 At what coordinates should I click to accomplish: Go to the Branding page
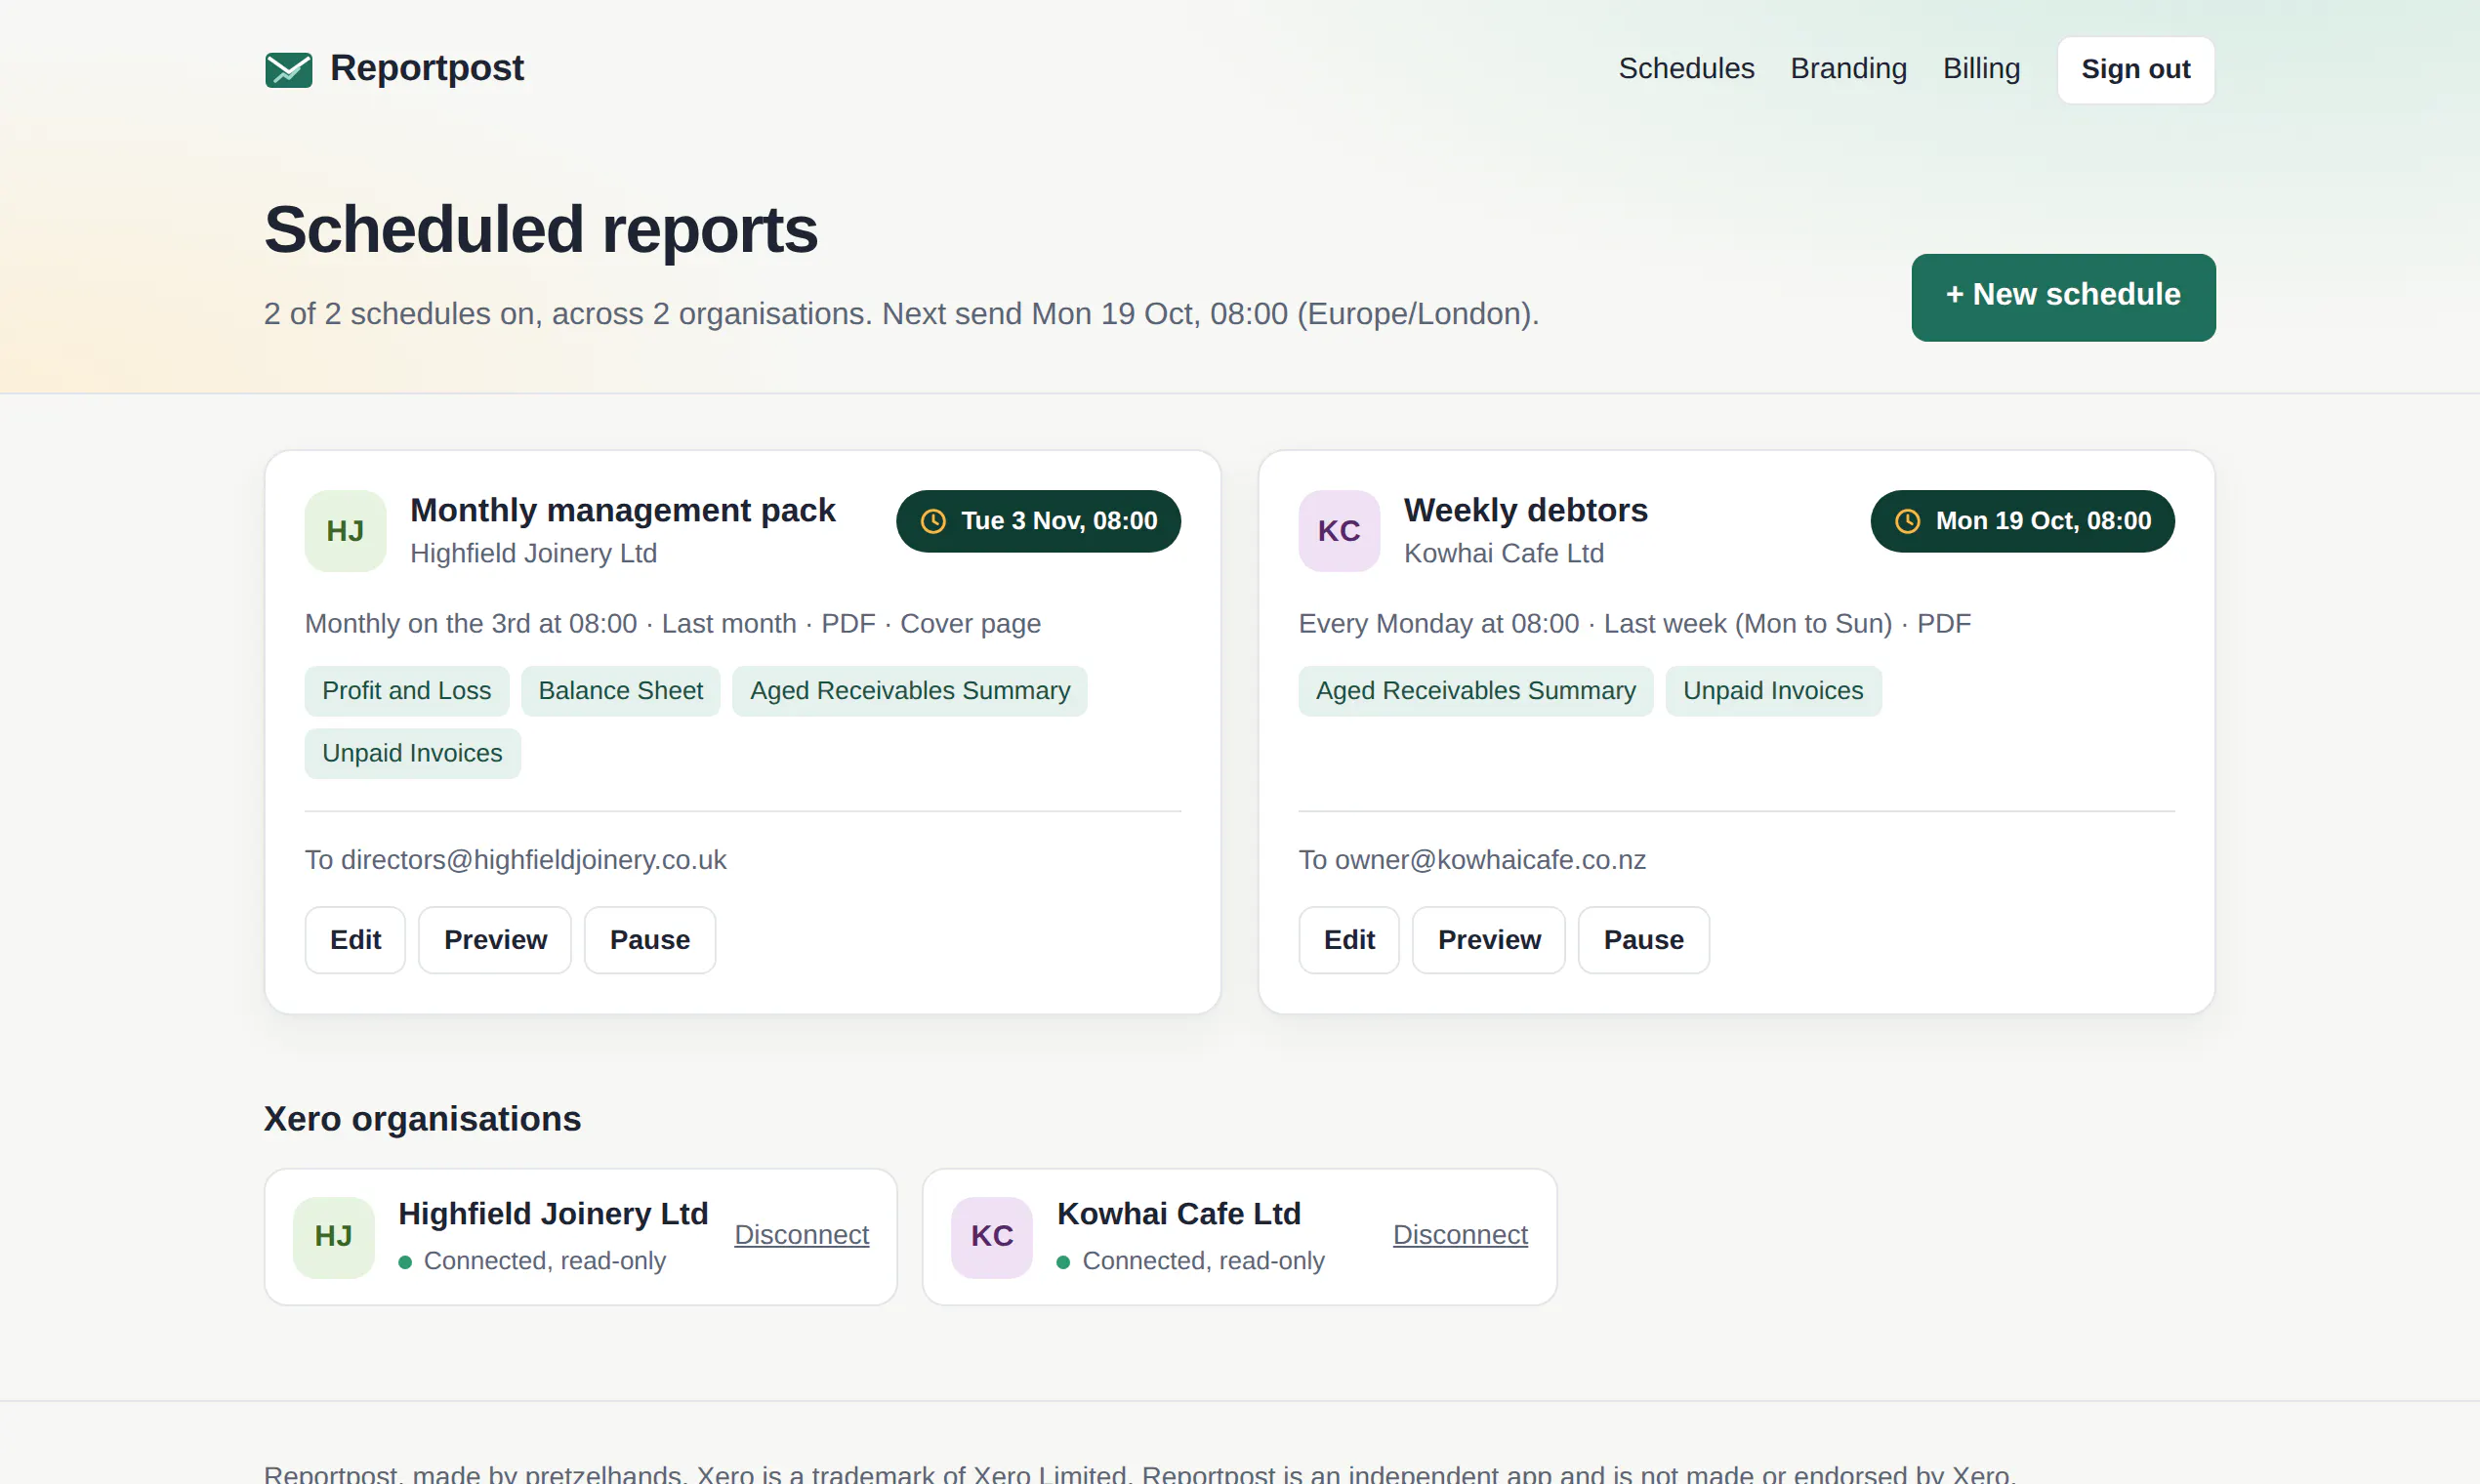point(1848,69)
